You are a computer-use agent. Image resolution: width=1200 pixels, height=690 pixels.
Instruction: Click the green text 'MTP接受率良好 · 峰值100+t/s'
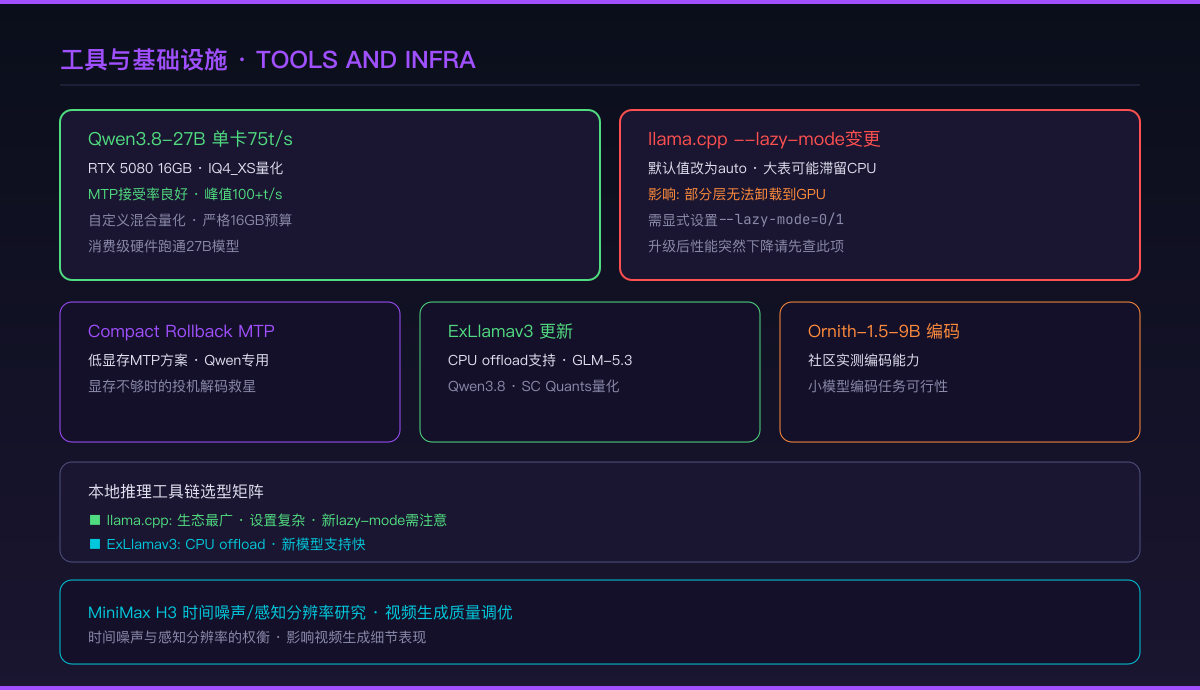click(185, 194)
